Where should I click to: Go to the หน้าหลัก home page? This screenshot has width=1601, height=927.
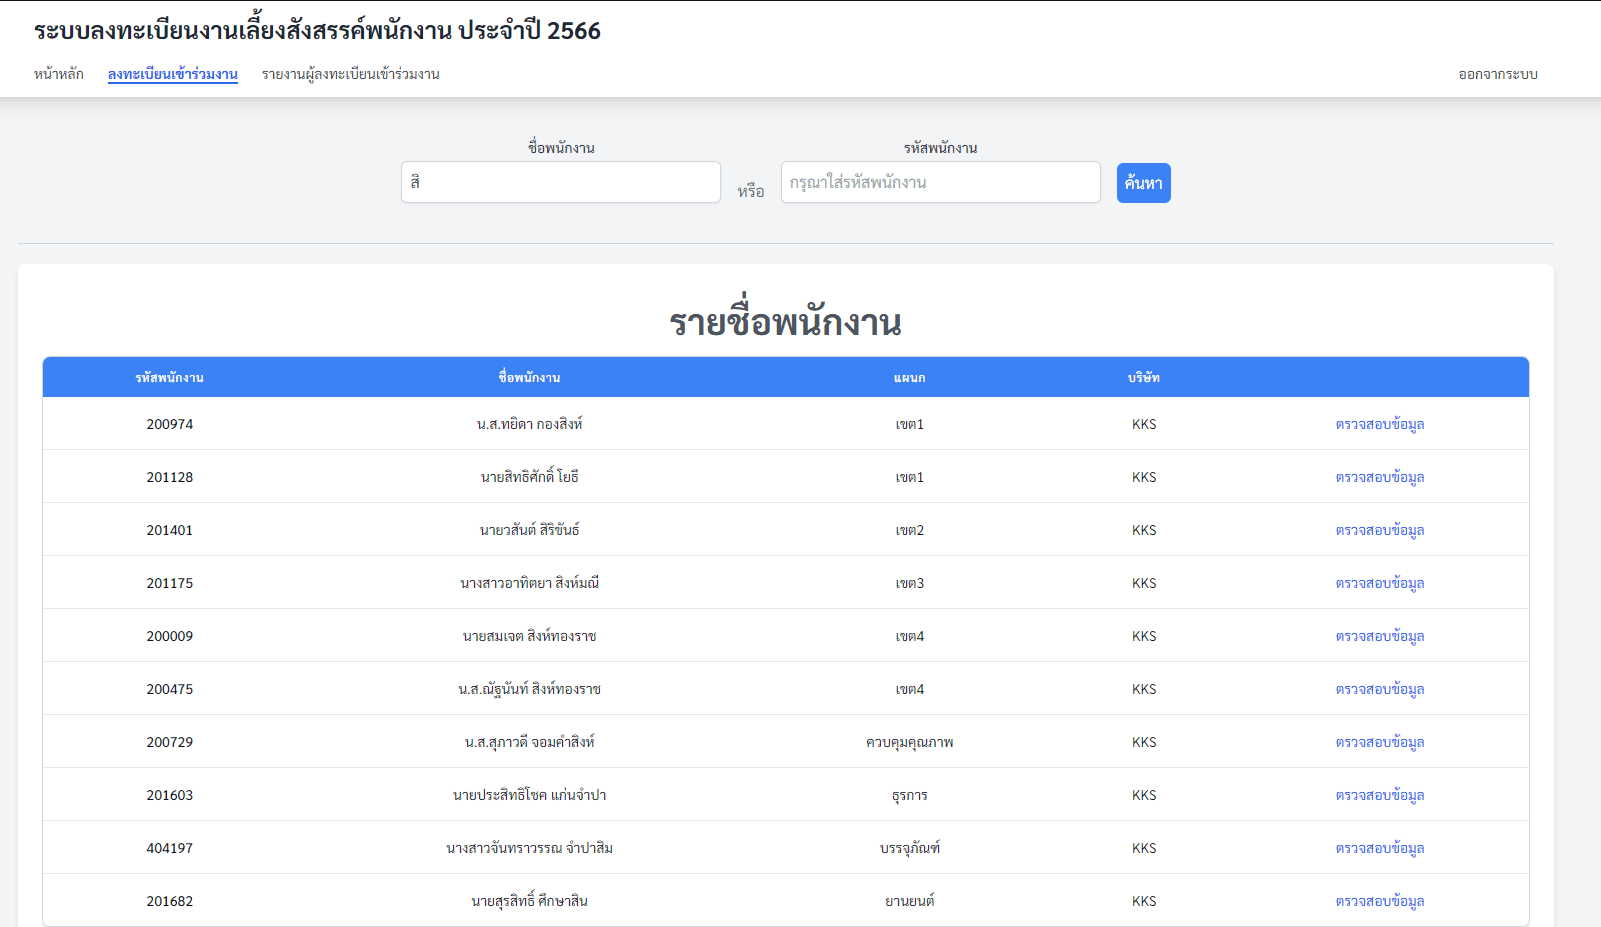pos(59,74)
